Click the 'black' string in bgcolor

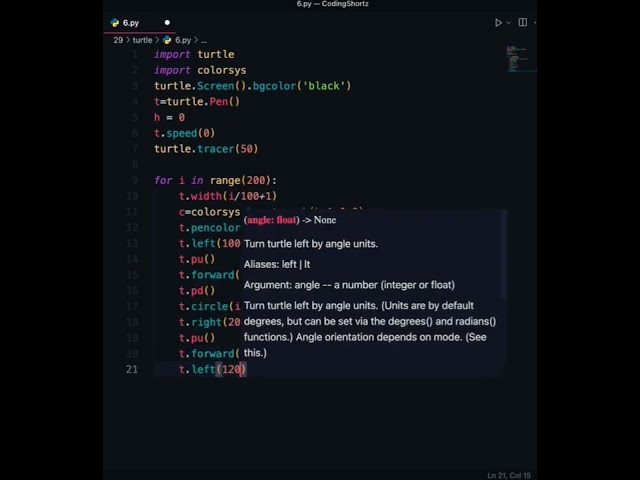click(328, 86)
